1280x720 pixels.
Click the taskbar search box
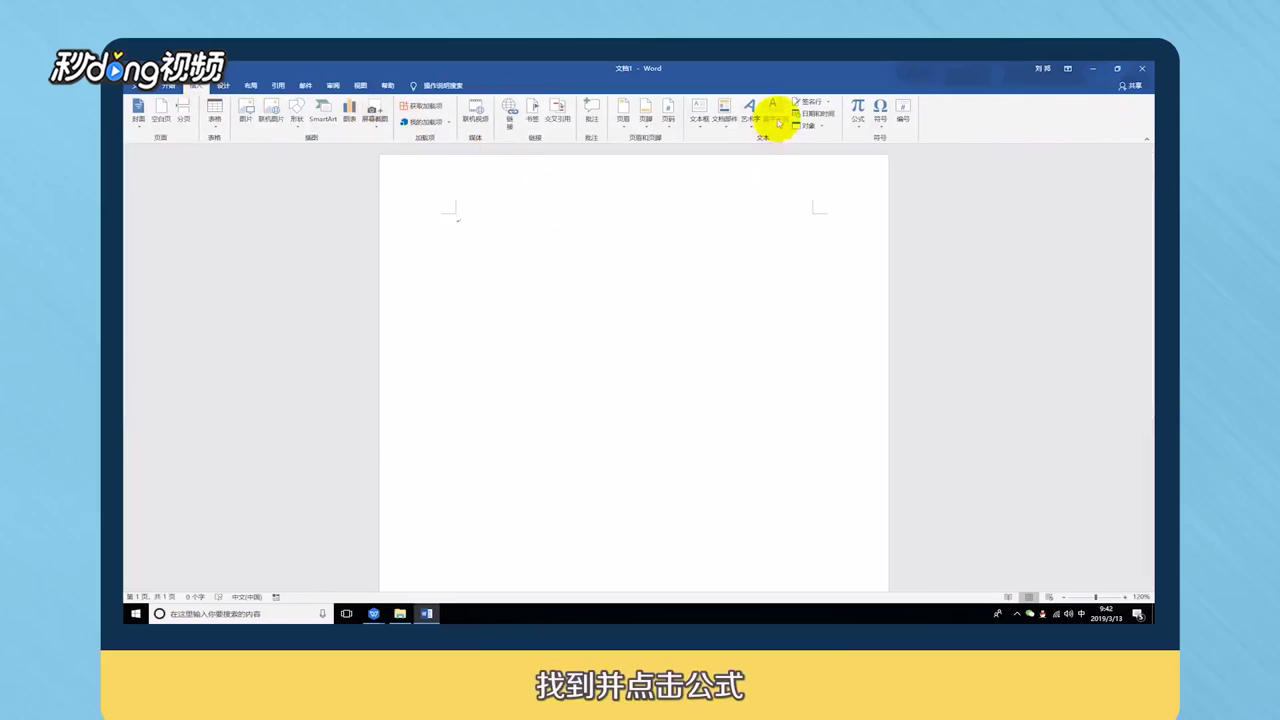point(240,614)
